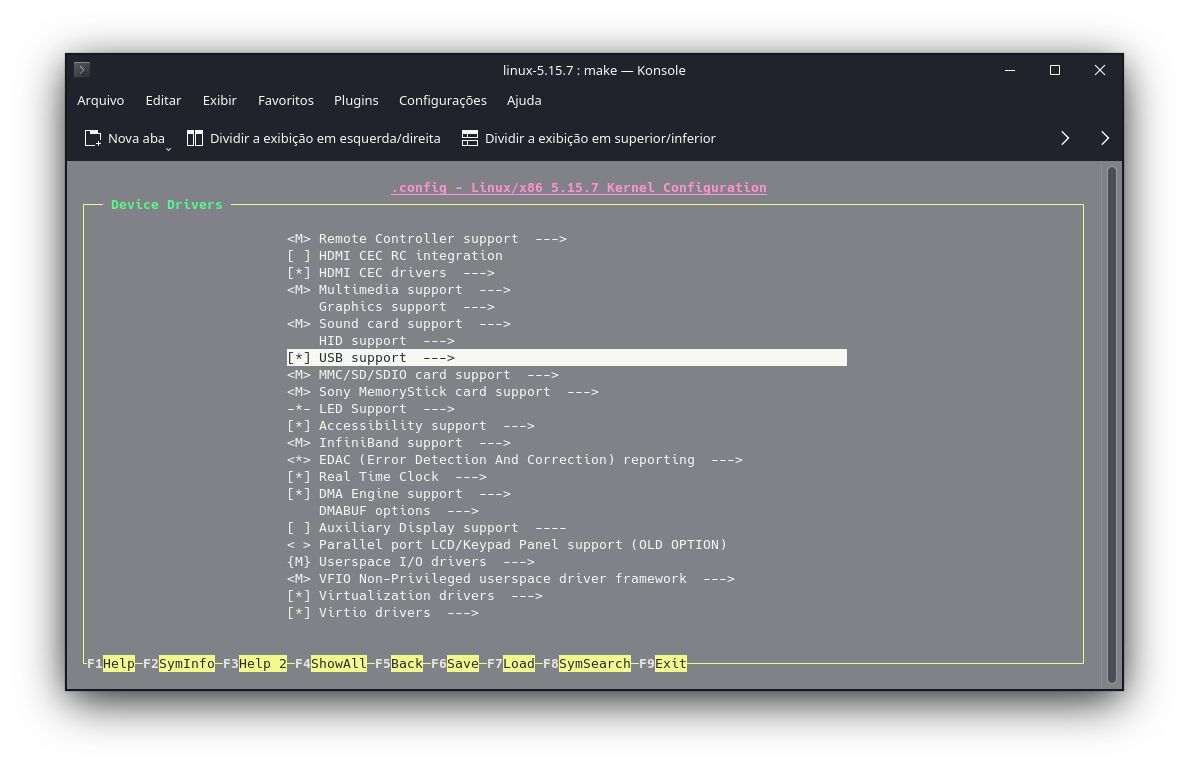The height and width of the screenshot is (768, 1189).
Task: Expand LED Support submenu arrow
Action: [x=438, y=409]
